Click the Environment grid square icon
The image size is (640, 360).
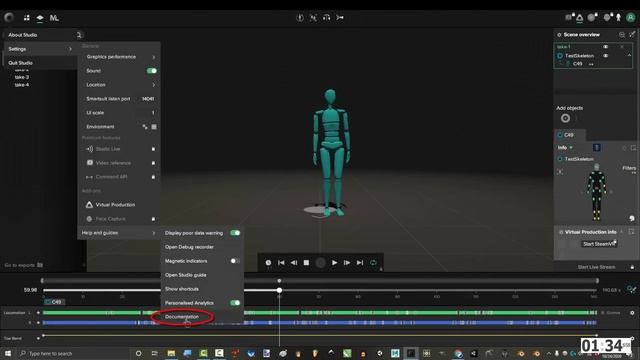[x=154, y=127]
